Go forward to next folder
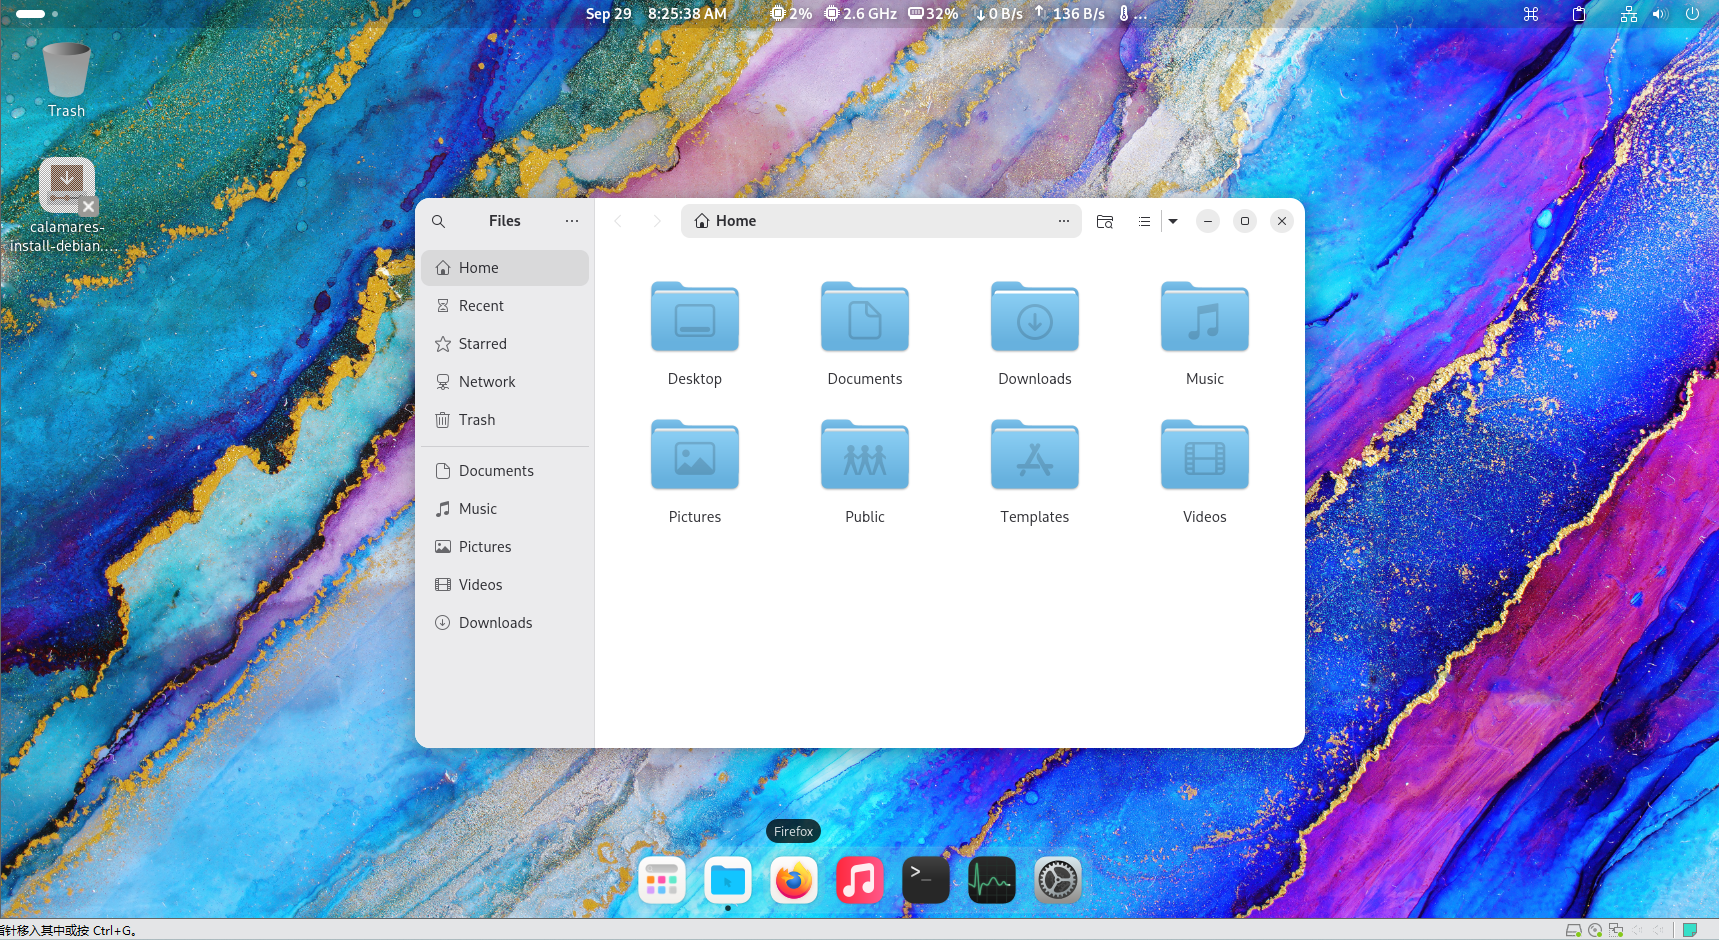The image size is (1719, 940). 657,221
